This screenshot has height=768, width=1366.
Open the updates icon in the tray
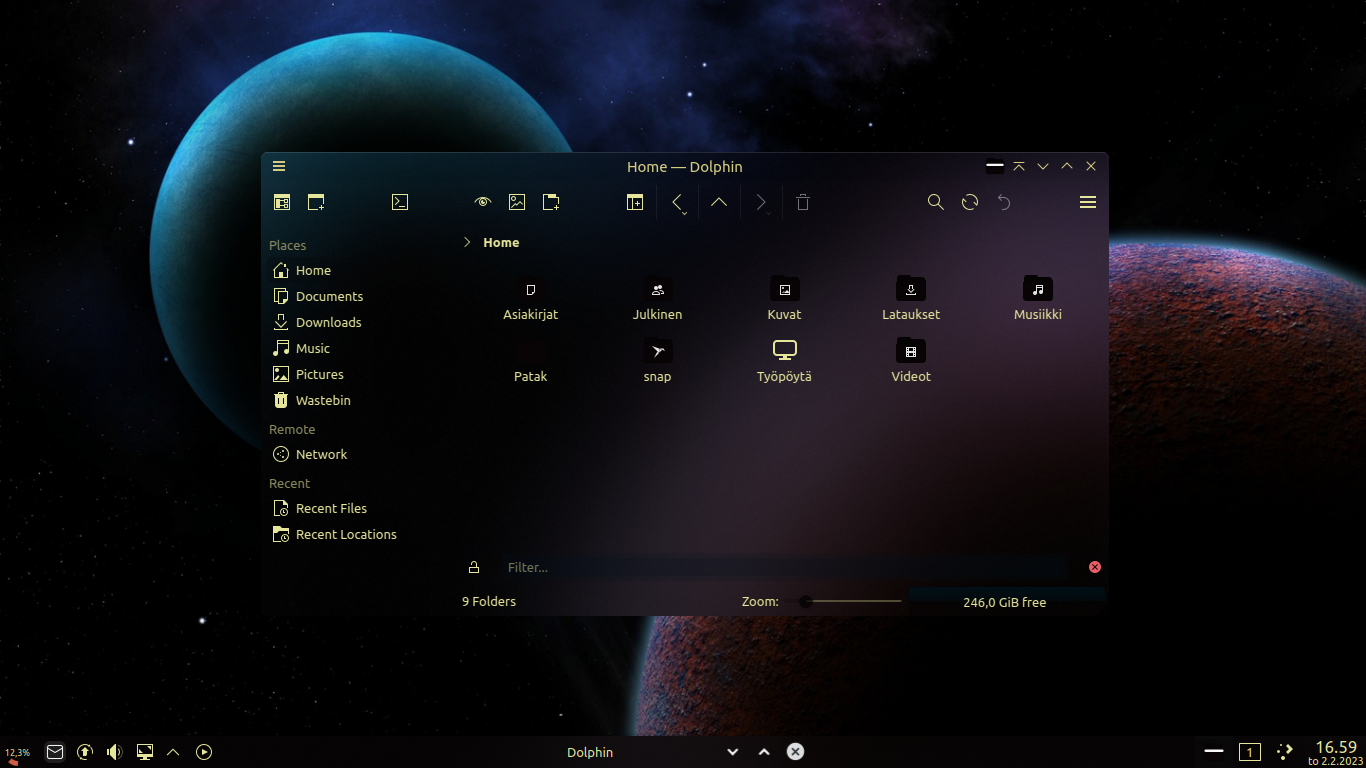click(85, 752)
